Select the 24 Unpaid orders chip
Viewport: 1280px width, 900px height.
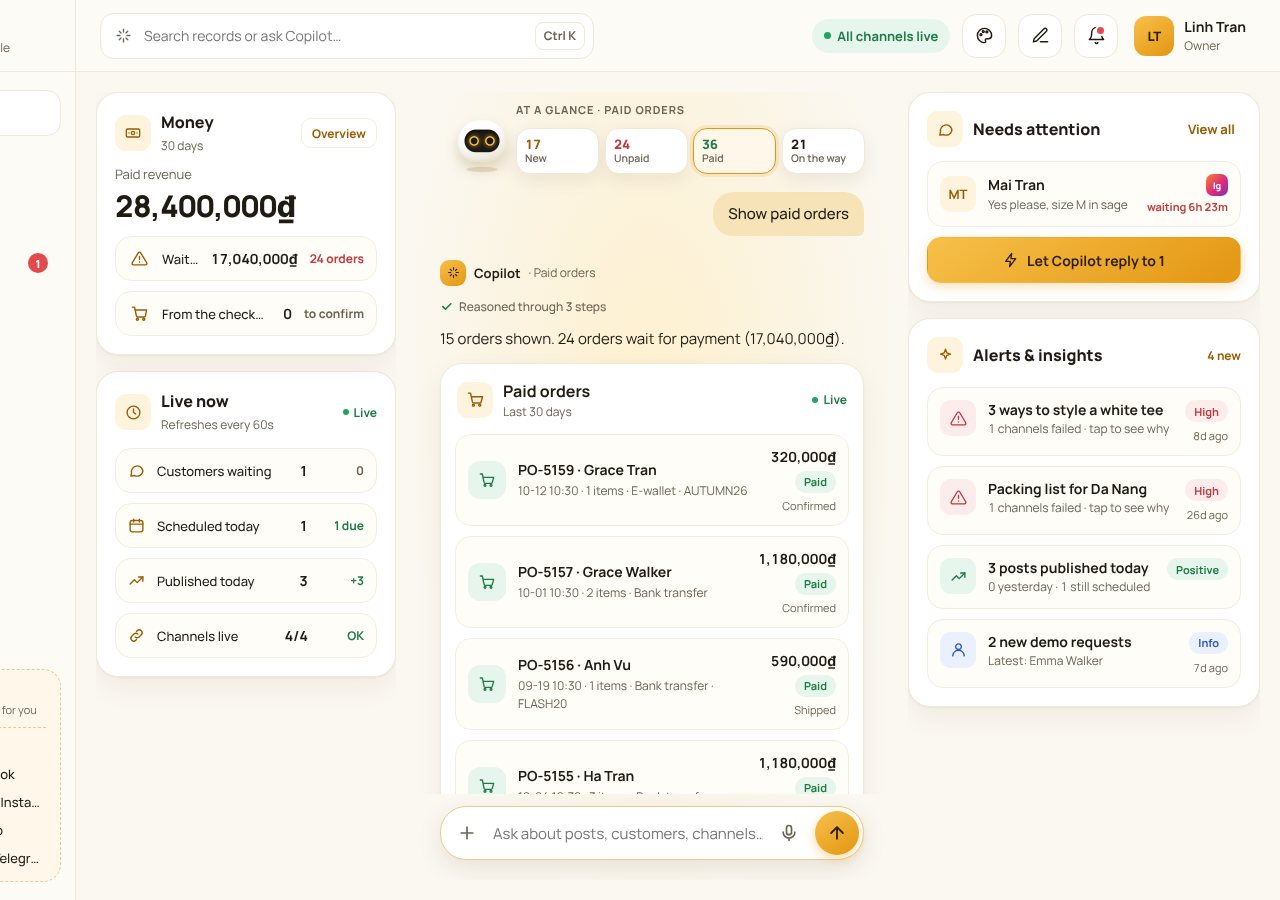click(x=646, y=151)
